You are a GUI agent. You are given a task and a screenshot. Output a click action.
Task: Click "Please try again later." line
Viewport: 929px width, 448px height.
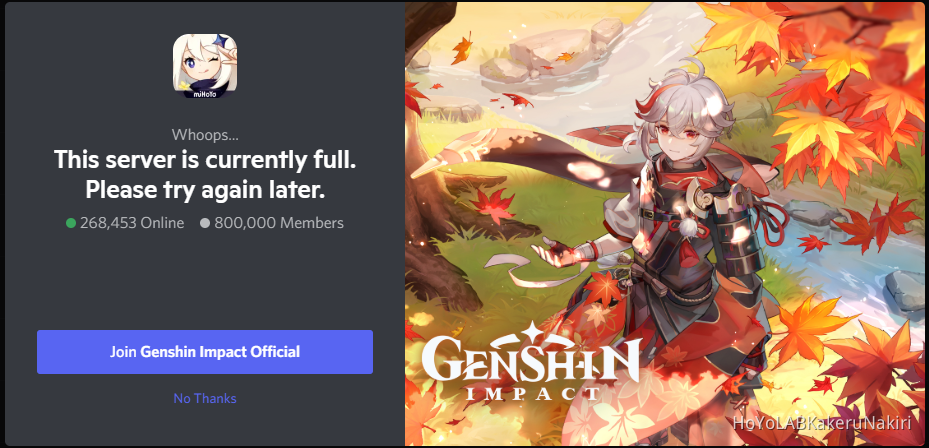click(205, 190)
